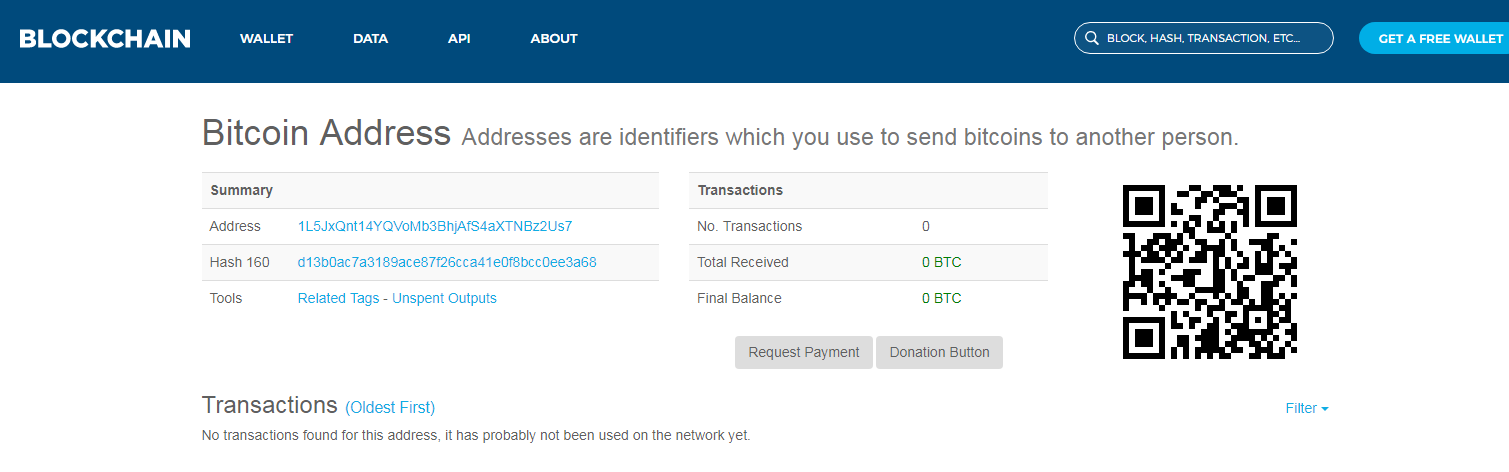This screenshot has height=472, width=1509.
Task: Click the Hash 160 value link
Action: pos(447,262)
